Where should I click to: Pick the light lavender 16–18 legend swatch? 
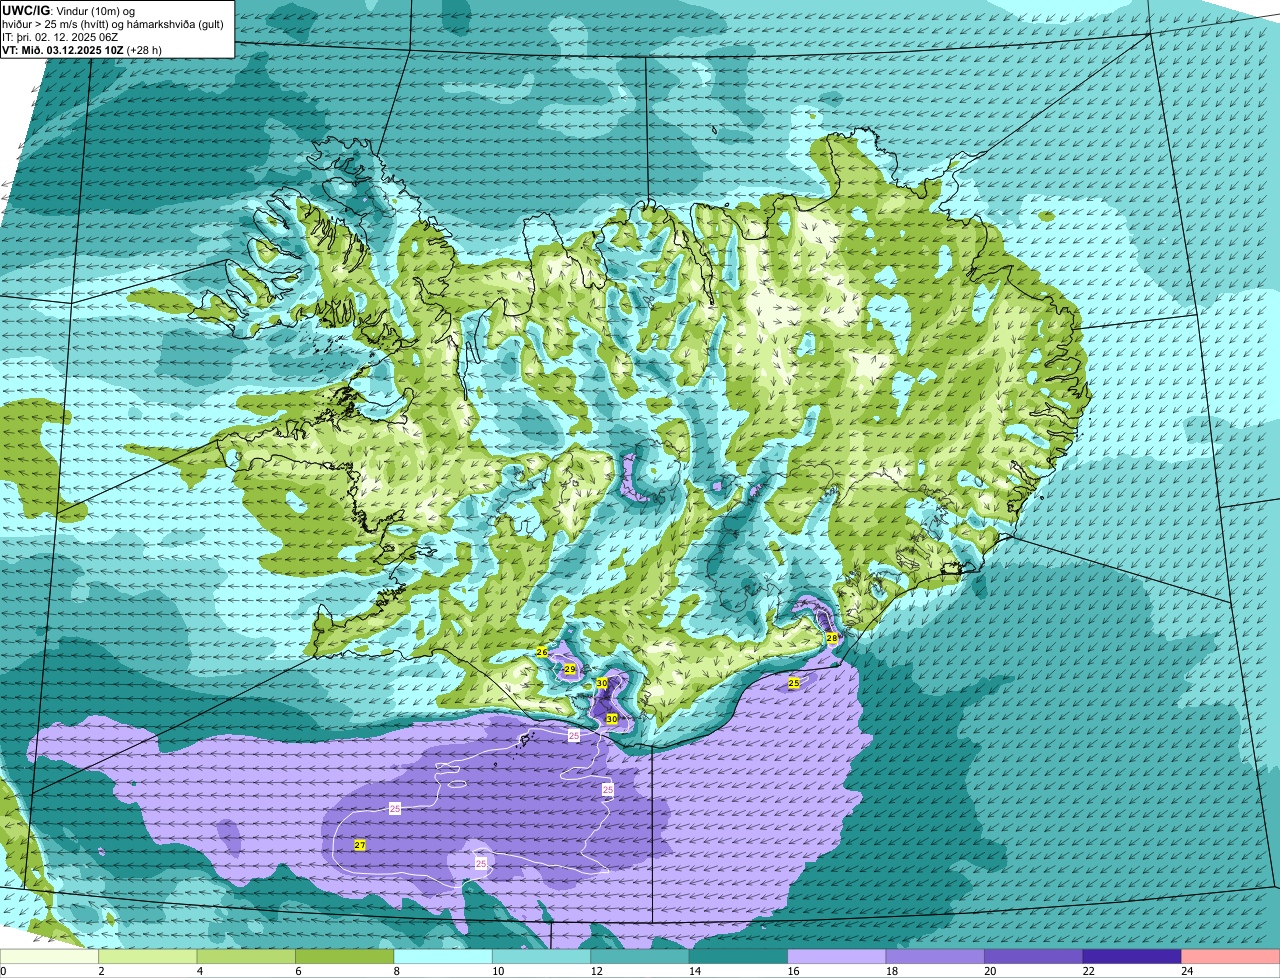coord(837,957)
